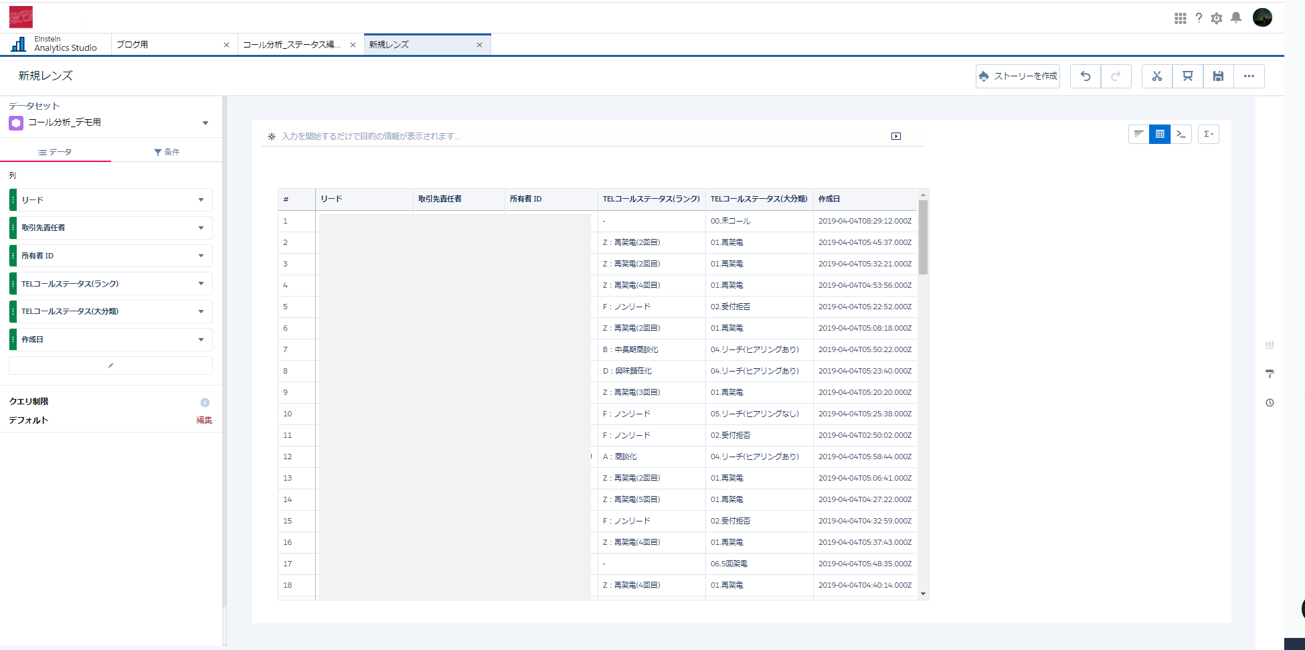1305x650 pixels.
Task: Open the sigma formula dropdown
Action: coord(1208,134)
